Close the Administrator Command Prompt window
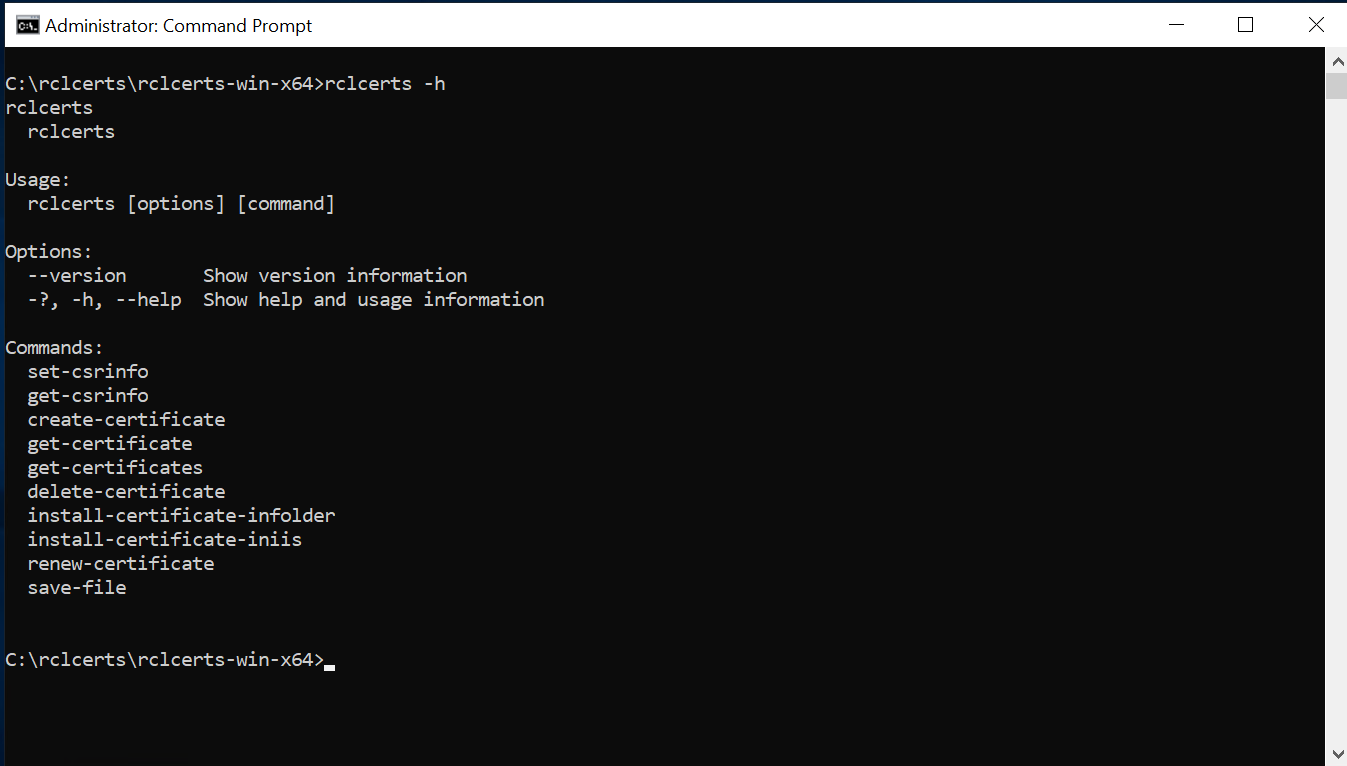 click(x=1315, y=25)
